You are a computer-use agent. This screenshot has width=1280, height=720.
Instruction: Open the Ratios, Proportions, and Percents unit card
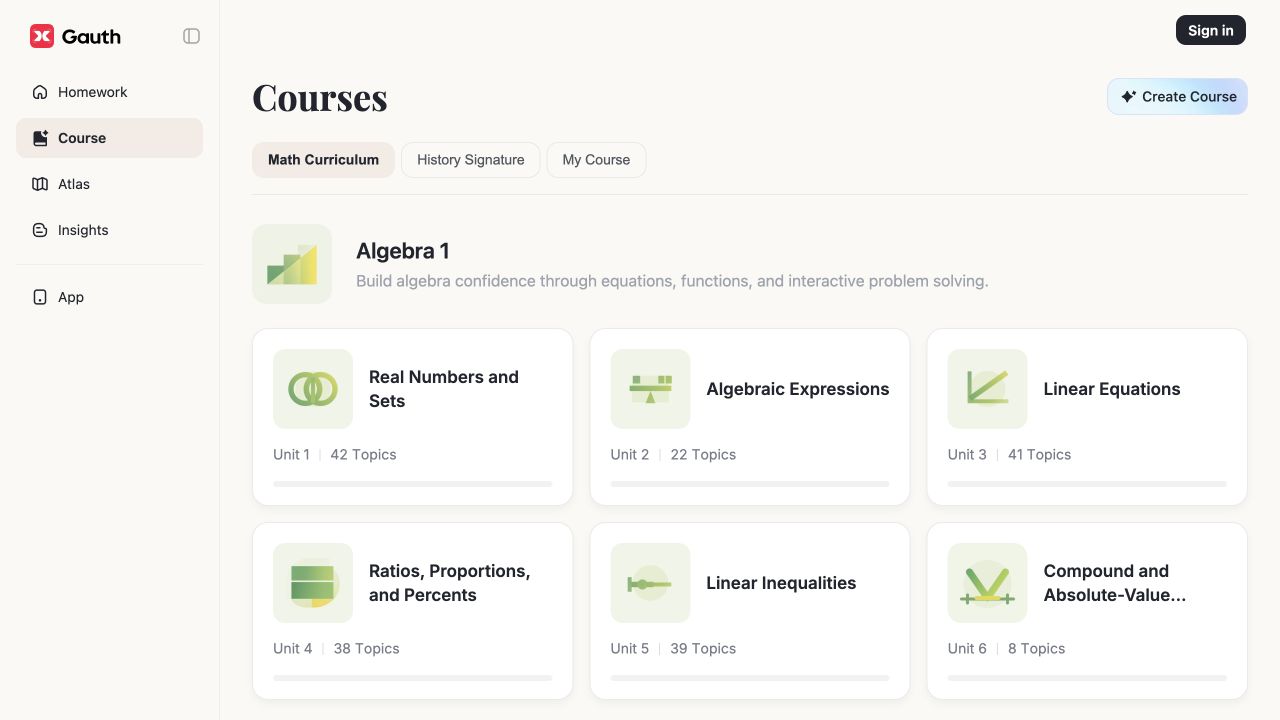[x=412, y=611]
